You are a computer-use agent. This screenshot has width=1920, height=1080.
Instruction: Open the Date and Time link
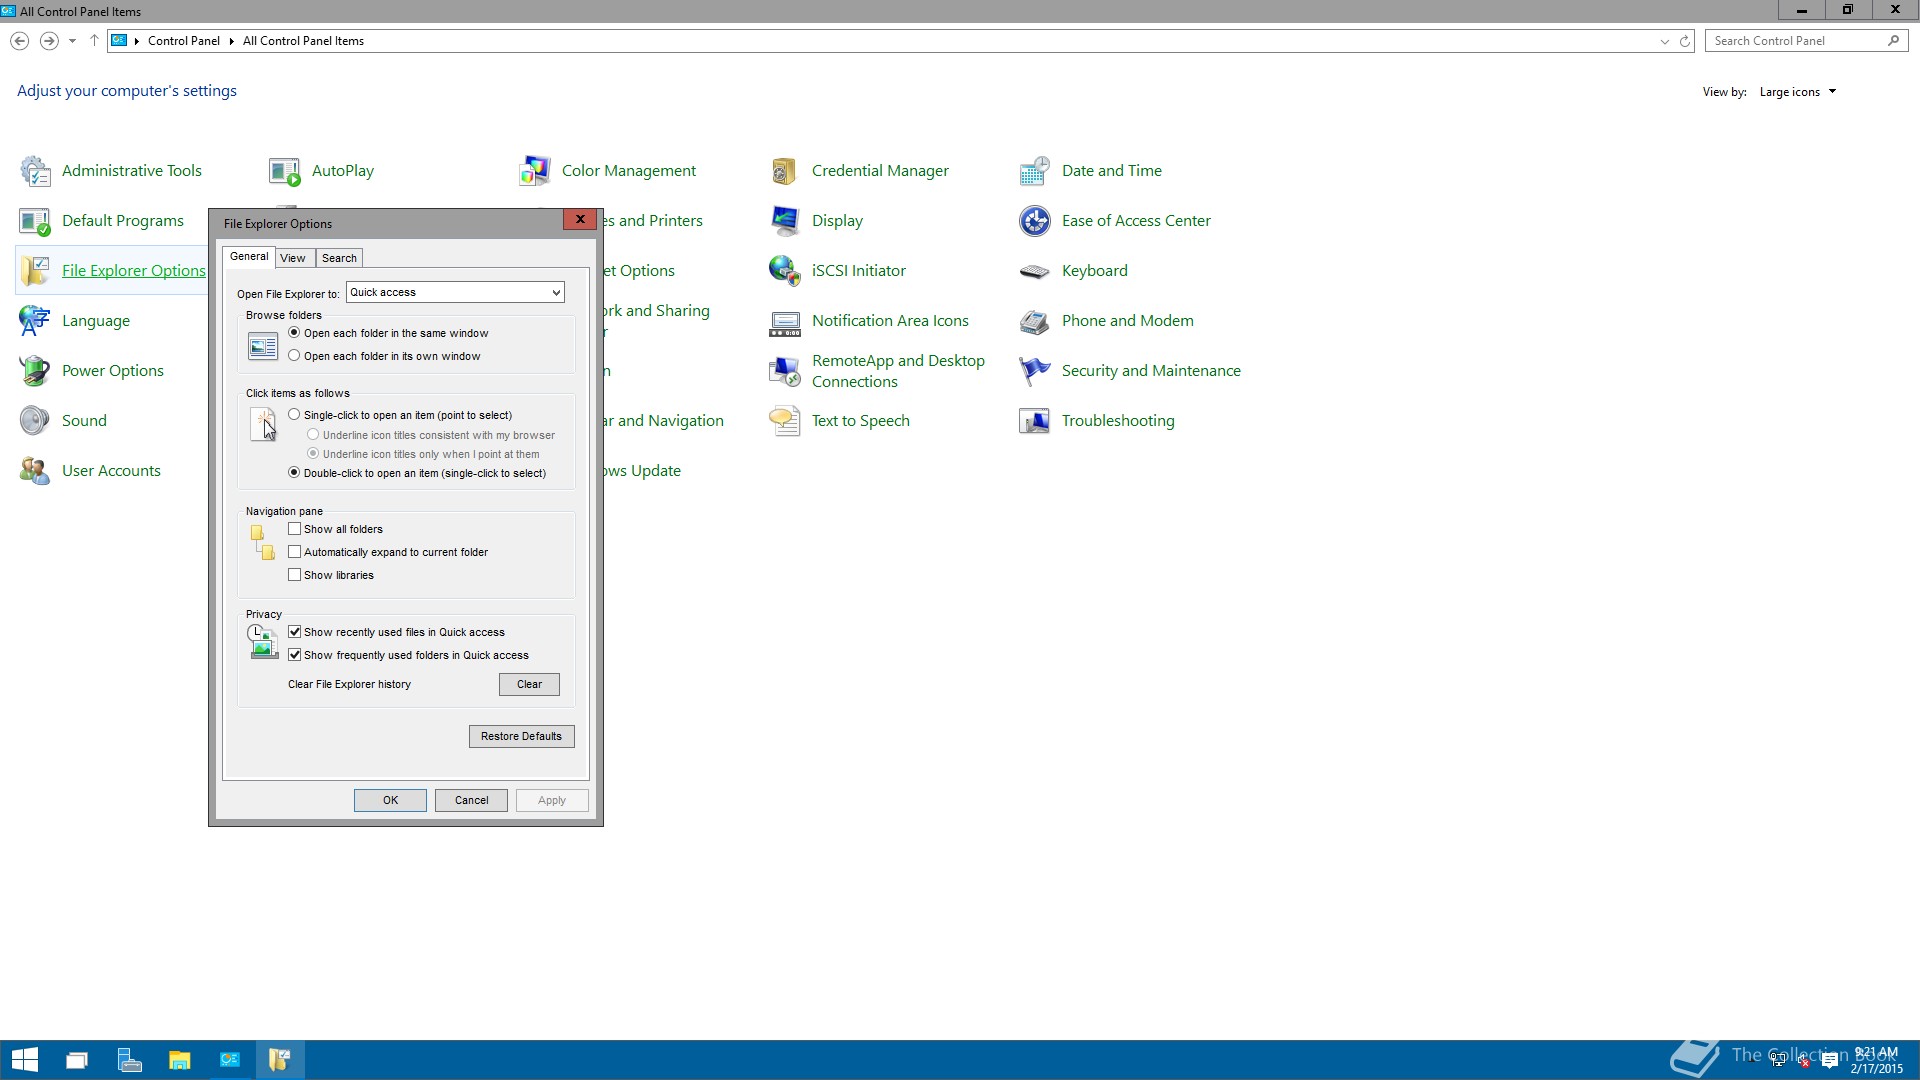pyautogui.click(x=1112, y=171)
